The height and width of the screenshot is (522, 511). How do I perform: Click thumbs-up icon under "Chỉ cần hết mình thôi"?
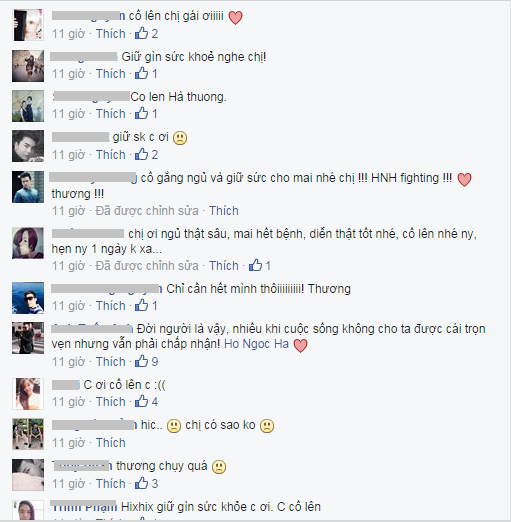[141, 305]
